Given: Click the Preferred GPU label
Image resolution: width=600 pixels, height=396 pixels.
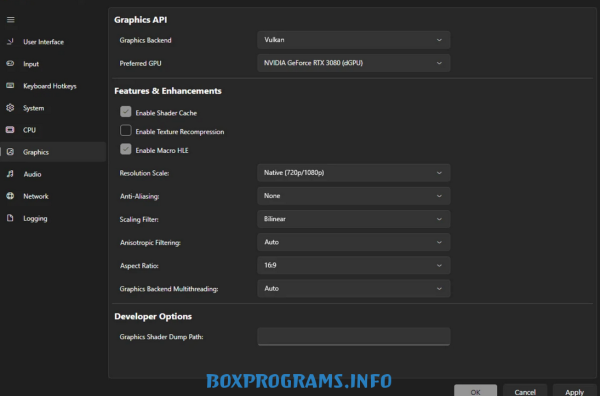Looking at the screenshot, I should pyautogui.click(x=140, y=63).
